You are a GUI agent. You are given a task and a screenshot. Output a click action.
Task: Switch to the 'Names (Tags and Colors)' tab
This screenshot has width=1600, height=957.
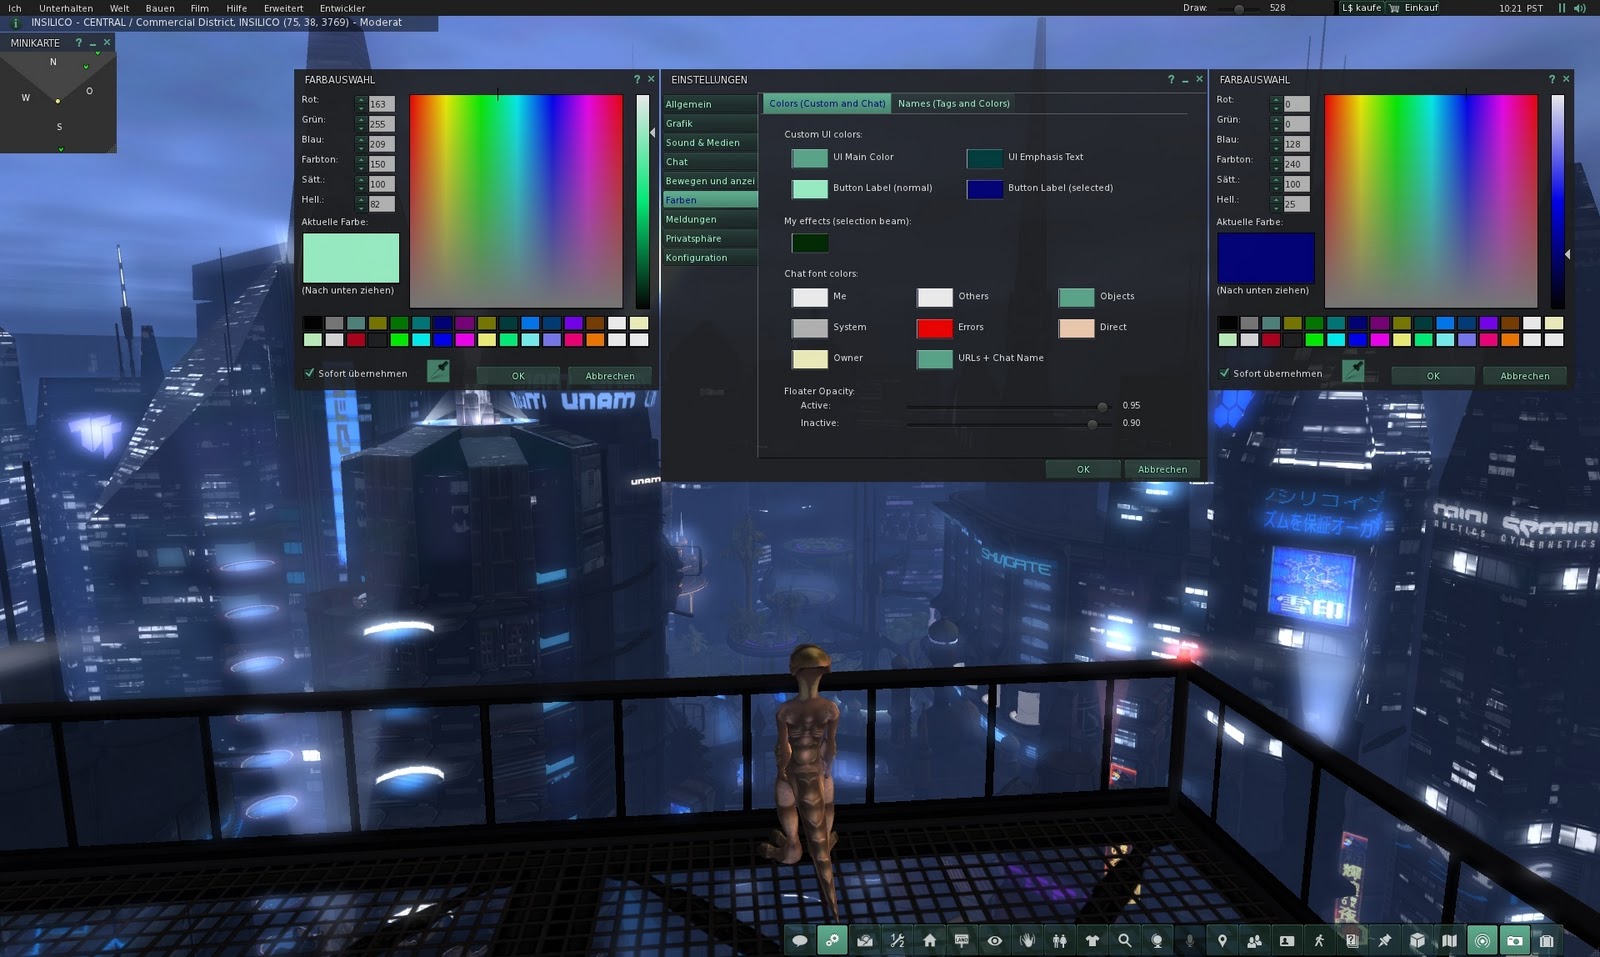[953, 103]
